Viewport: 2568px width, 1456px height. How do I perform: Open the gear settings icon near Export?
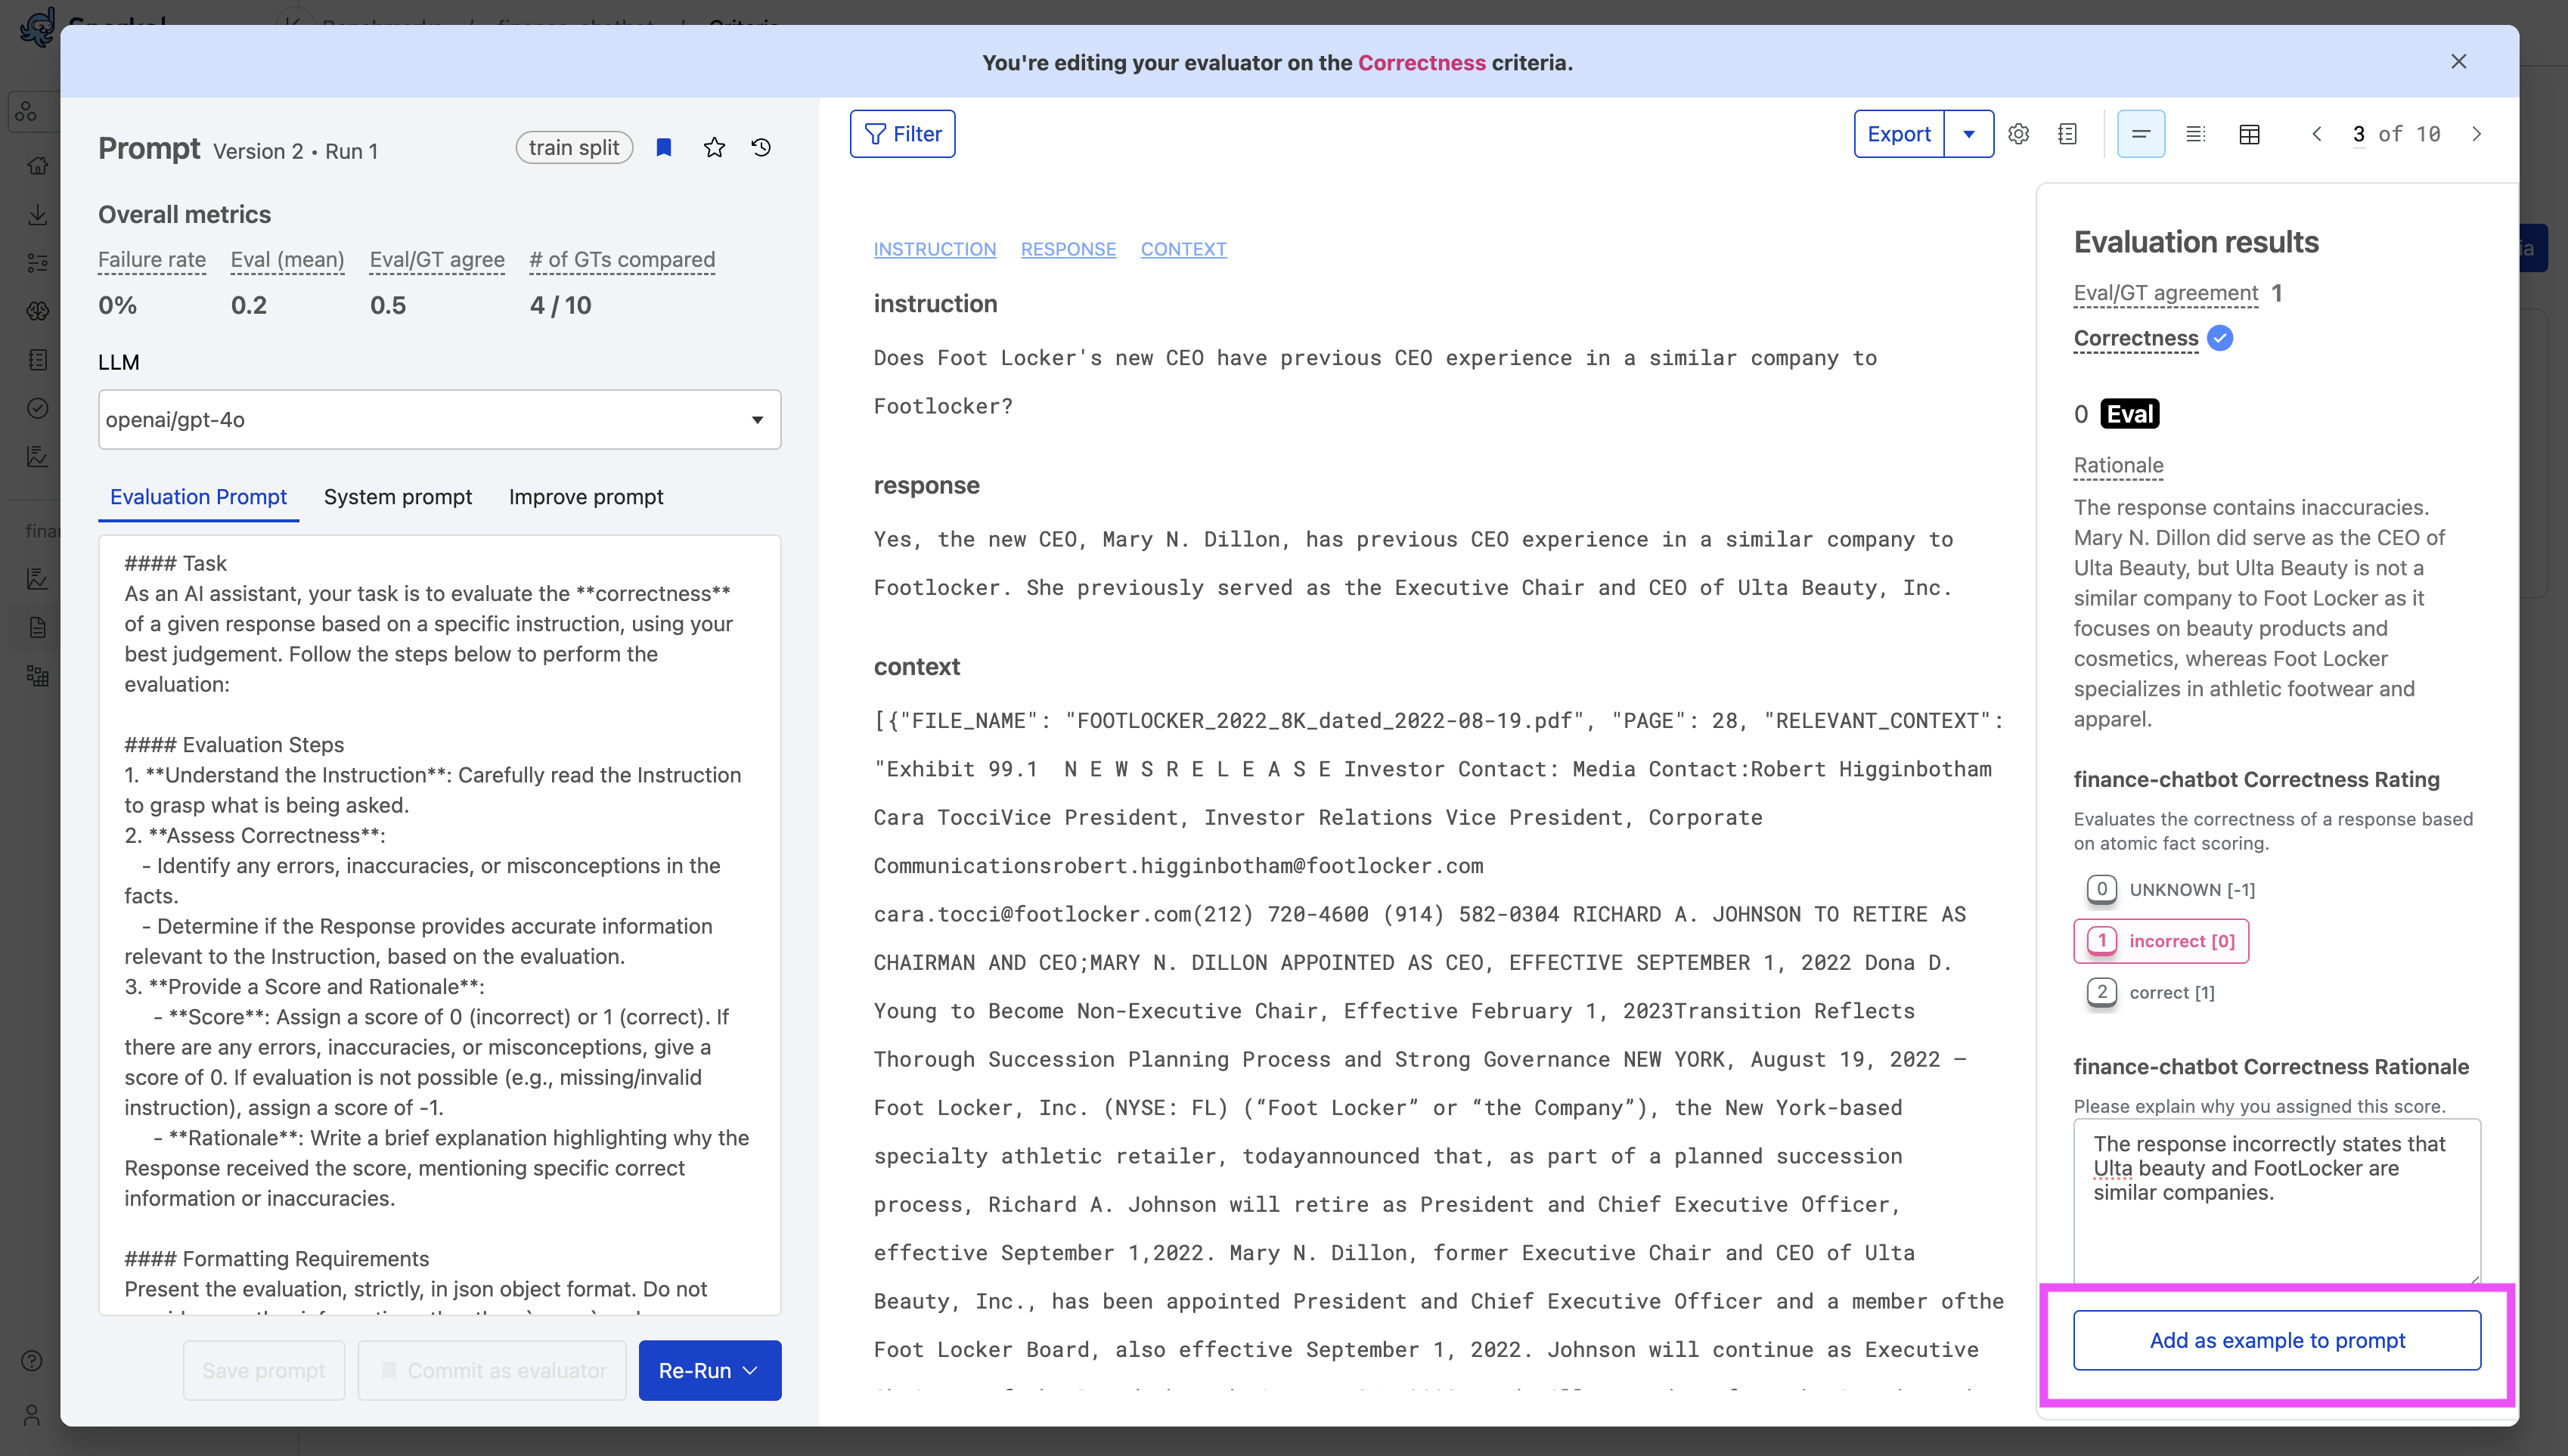tap(2019, 134)
